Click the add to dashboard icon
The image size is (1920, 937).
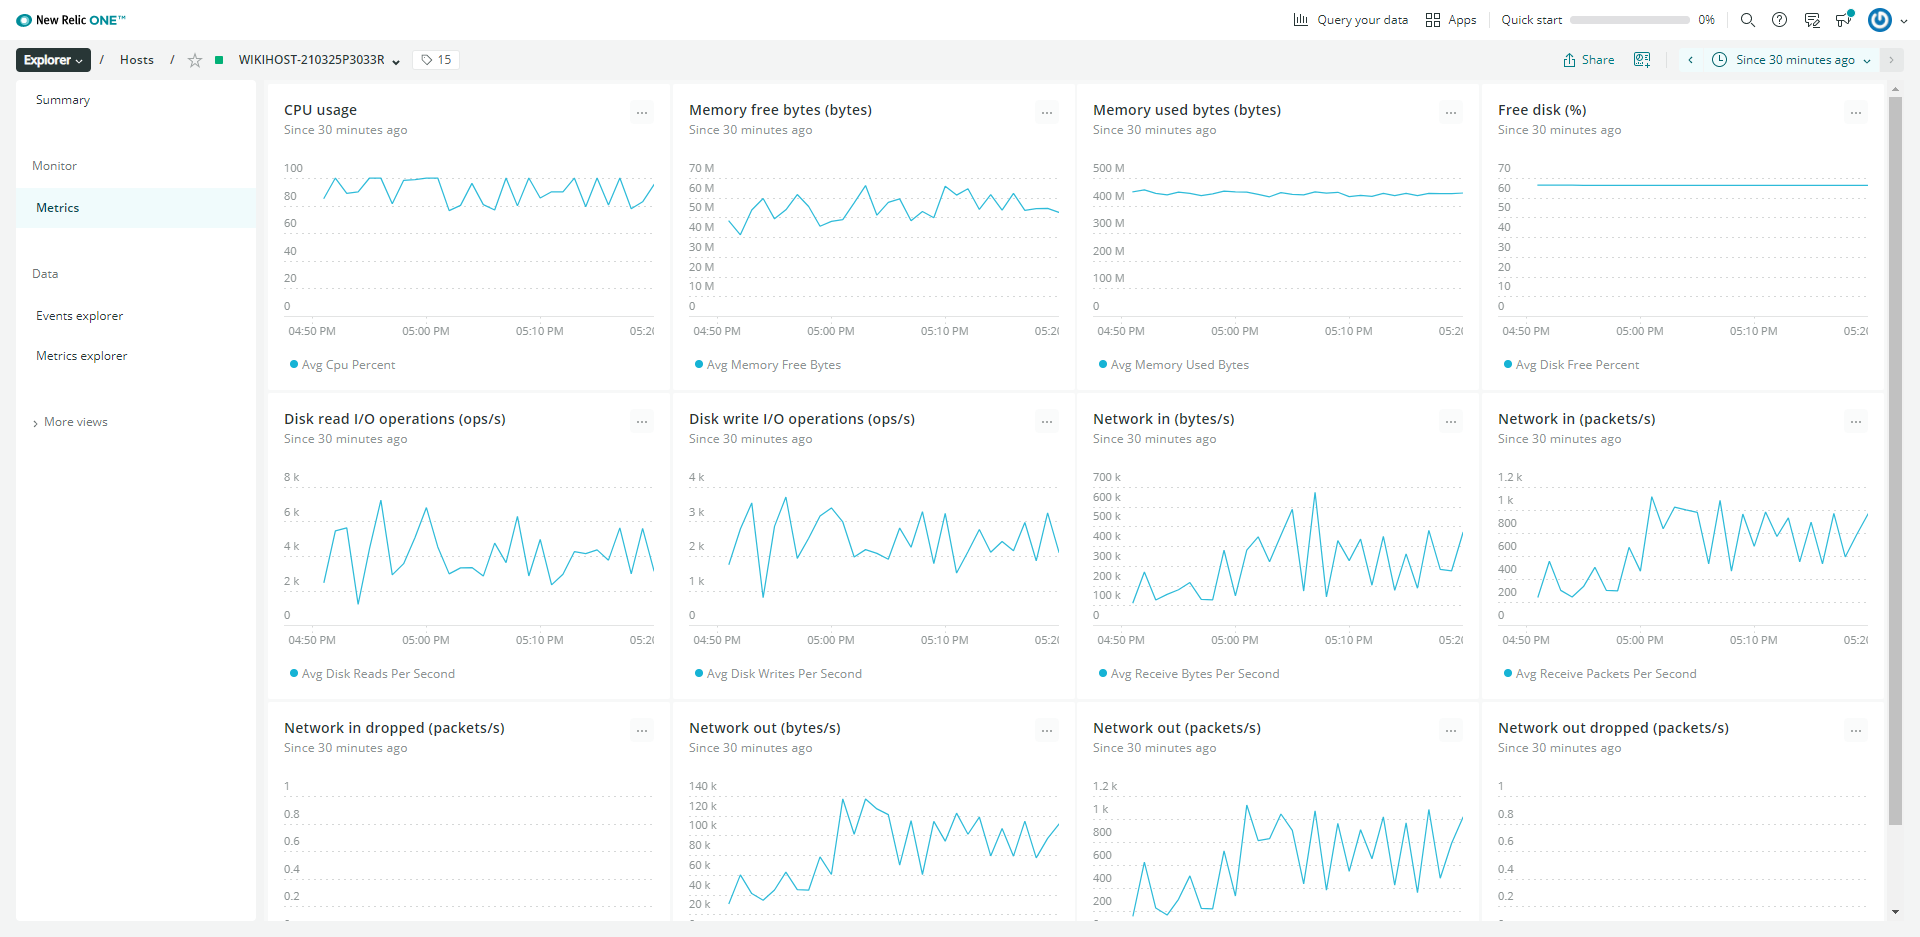[1642, 60]
